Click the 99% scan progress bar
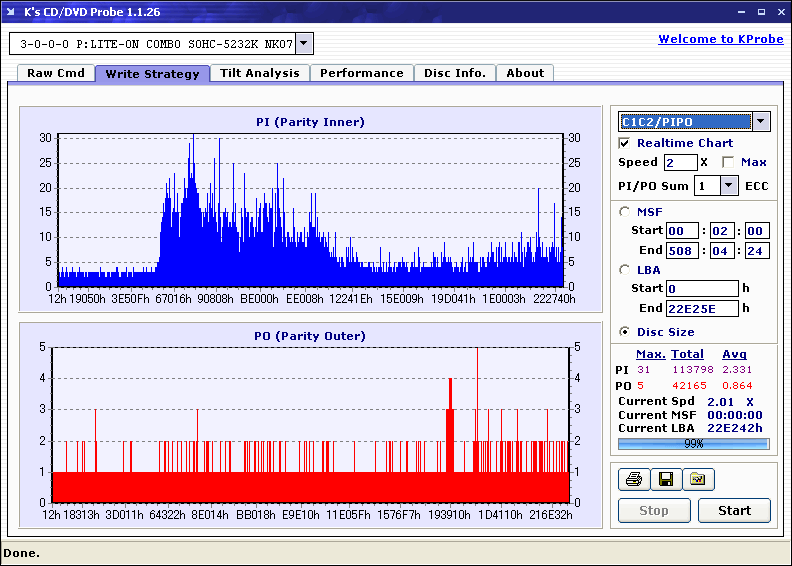 point(693,443)
